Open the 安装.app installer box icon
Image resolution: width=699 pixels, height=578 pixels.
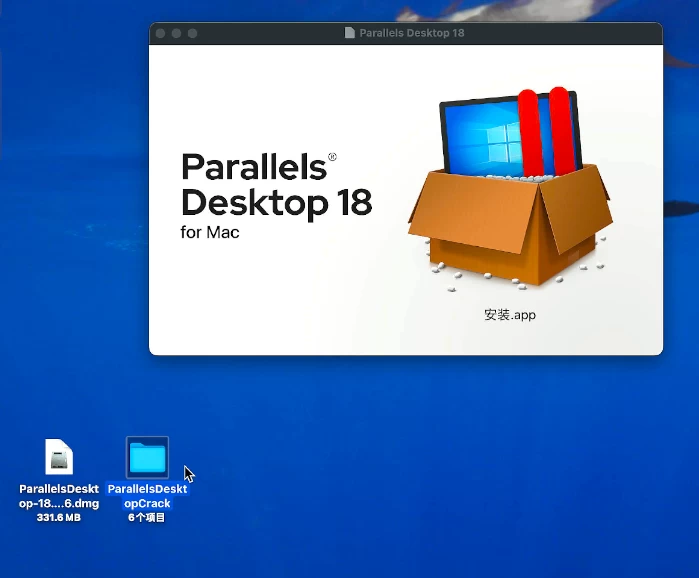[x=510, y=189]
